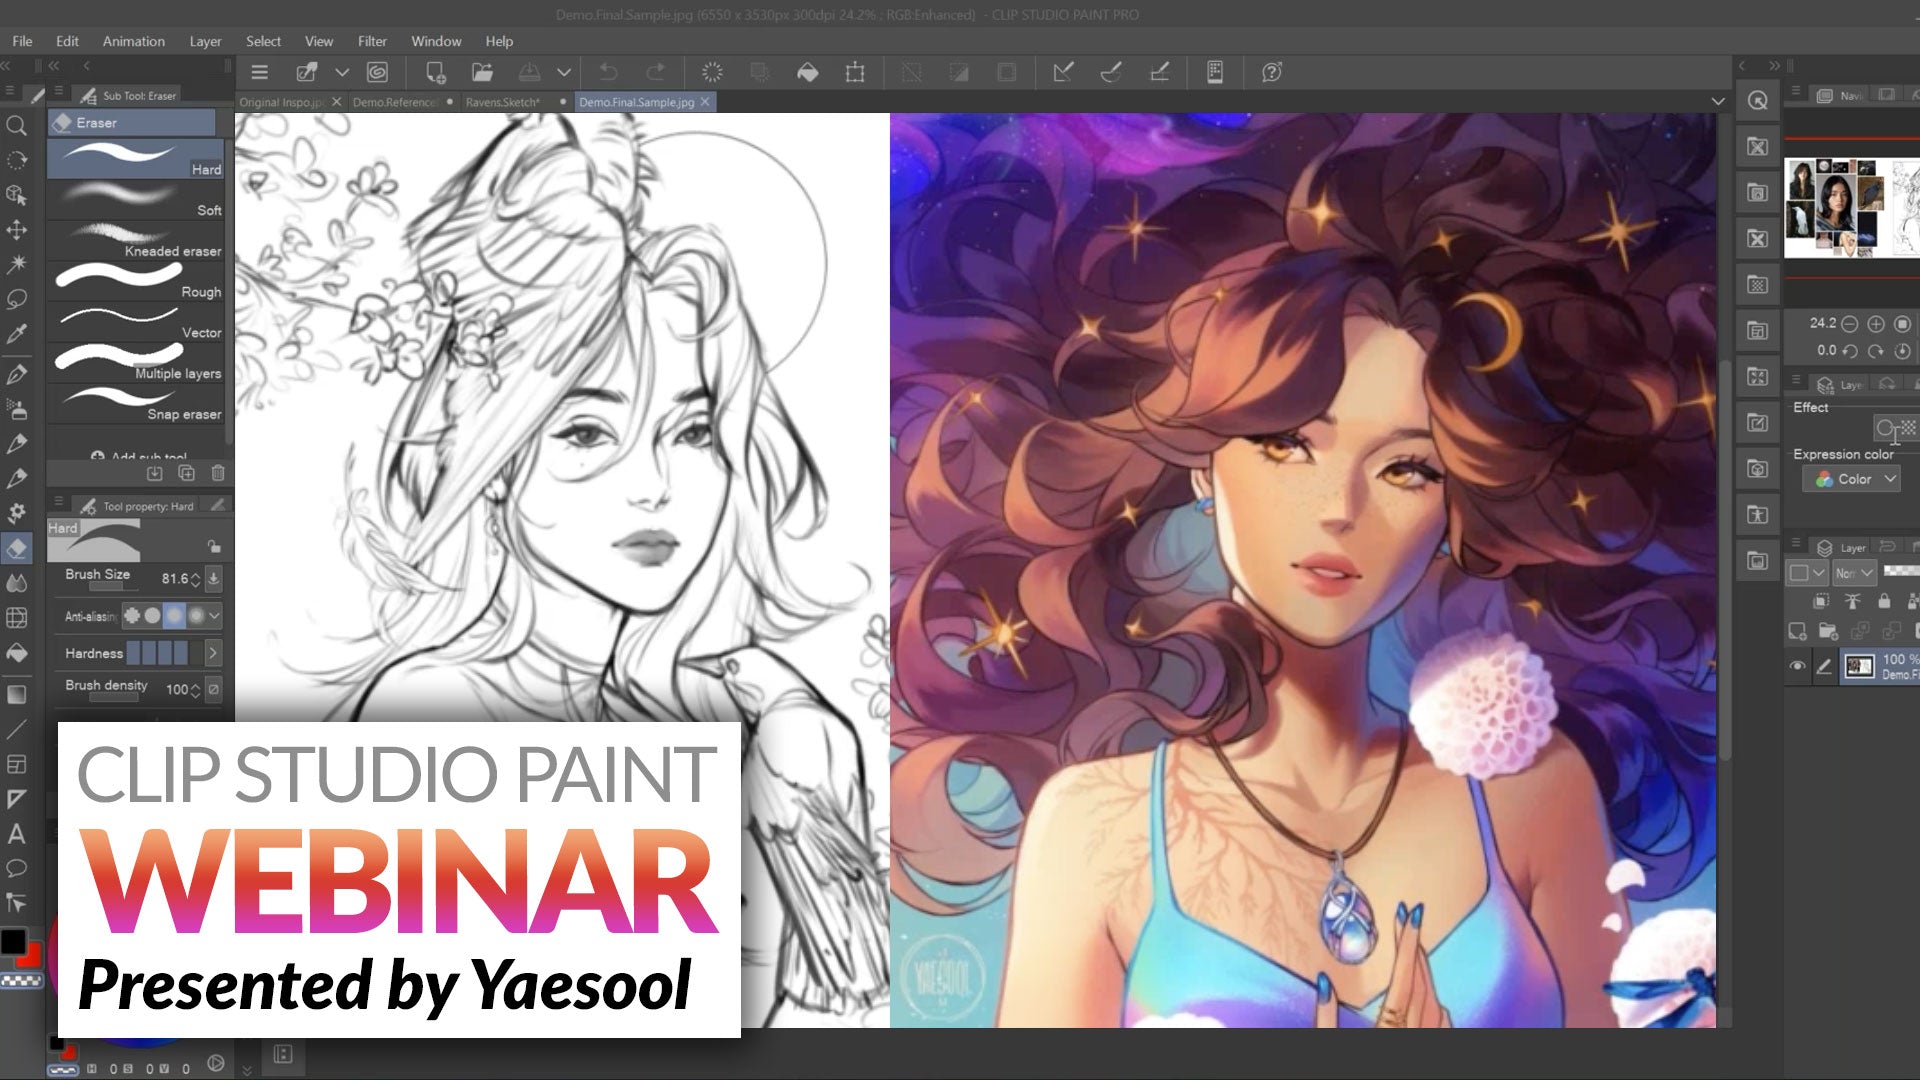Select the Eyedropper tool
The height and width of the screenshot is (1080, 1920).
coord(16,334)
